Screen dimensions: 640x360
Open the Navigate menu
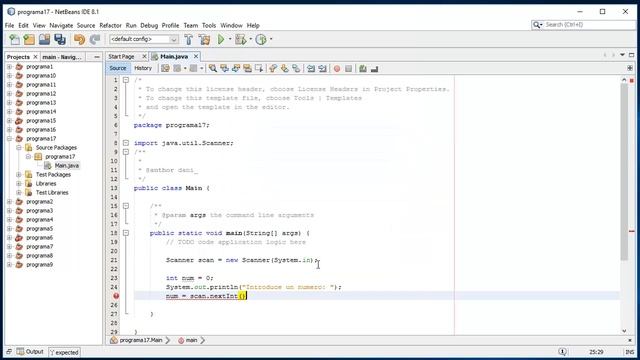tap(61, 25)
